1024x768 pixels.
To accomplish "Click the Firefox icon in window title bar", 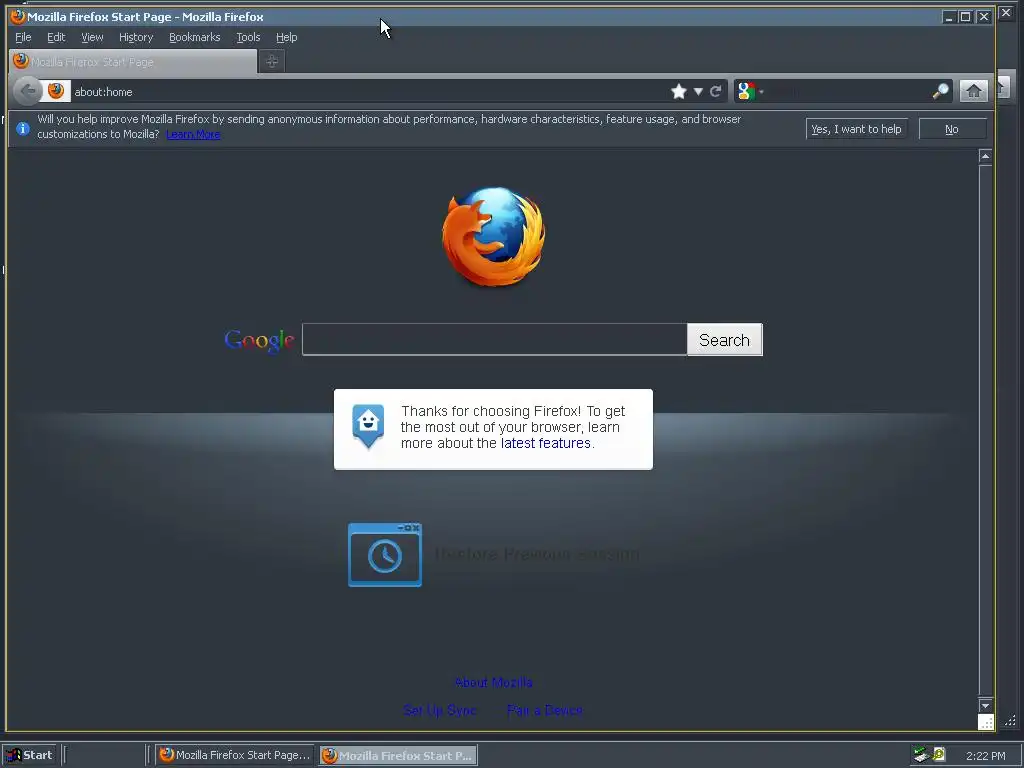I will [18, 16].
